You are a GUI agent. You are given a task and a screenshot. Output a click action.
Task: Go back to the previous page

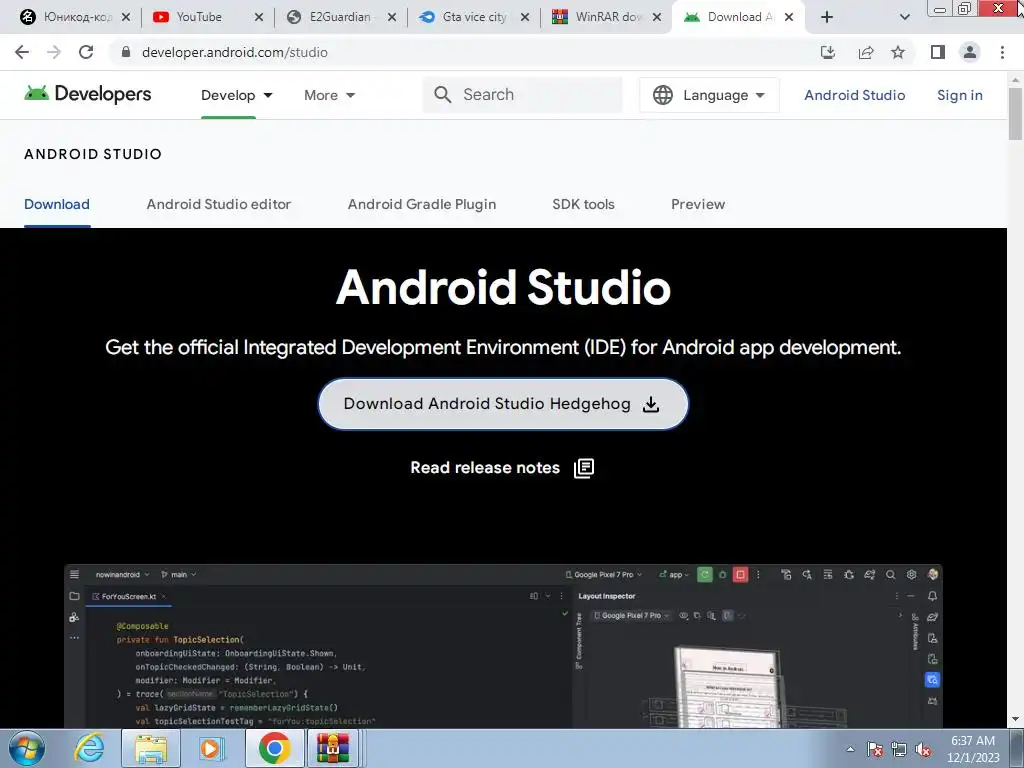pyautogui.click(x=22, y=52)
